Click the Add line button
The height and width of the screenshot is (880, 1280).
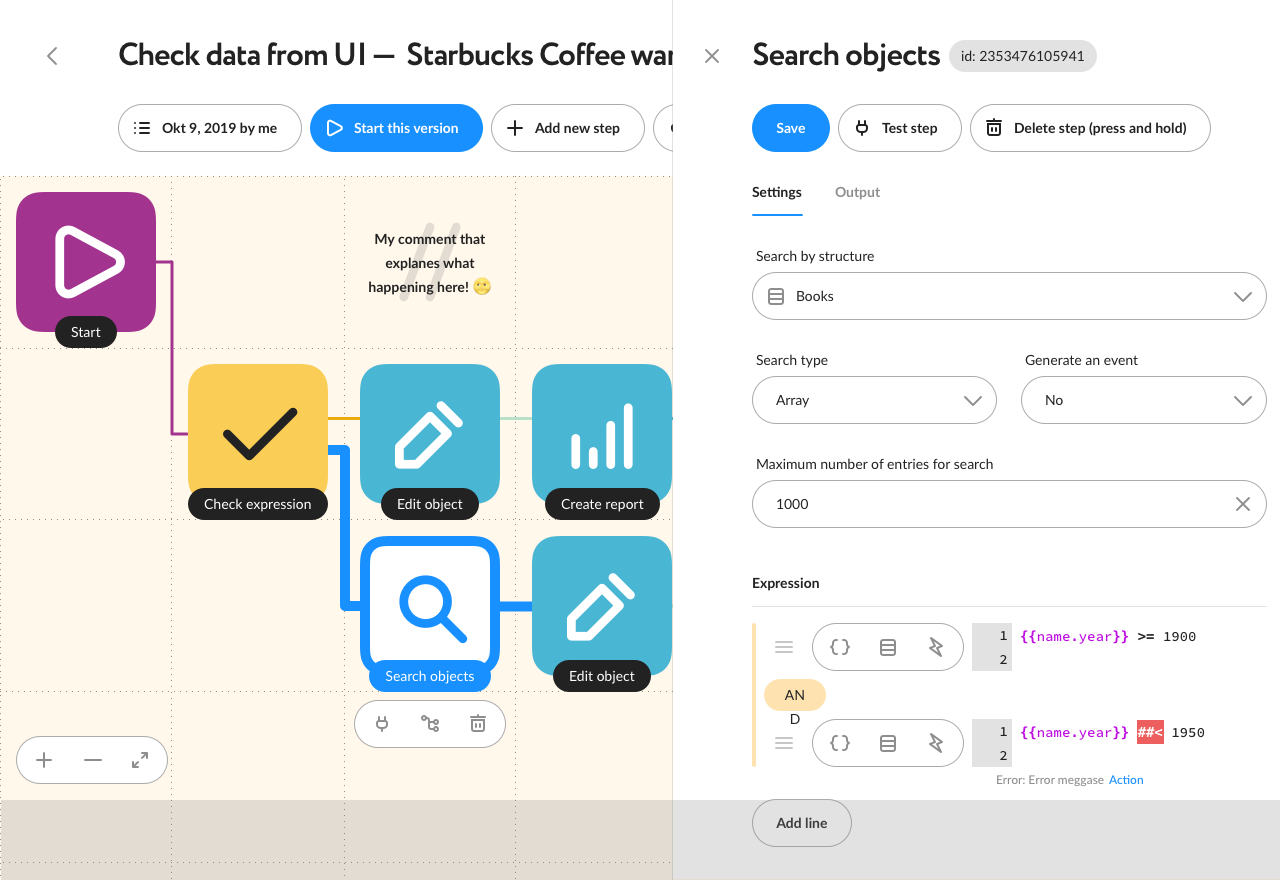802,823
